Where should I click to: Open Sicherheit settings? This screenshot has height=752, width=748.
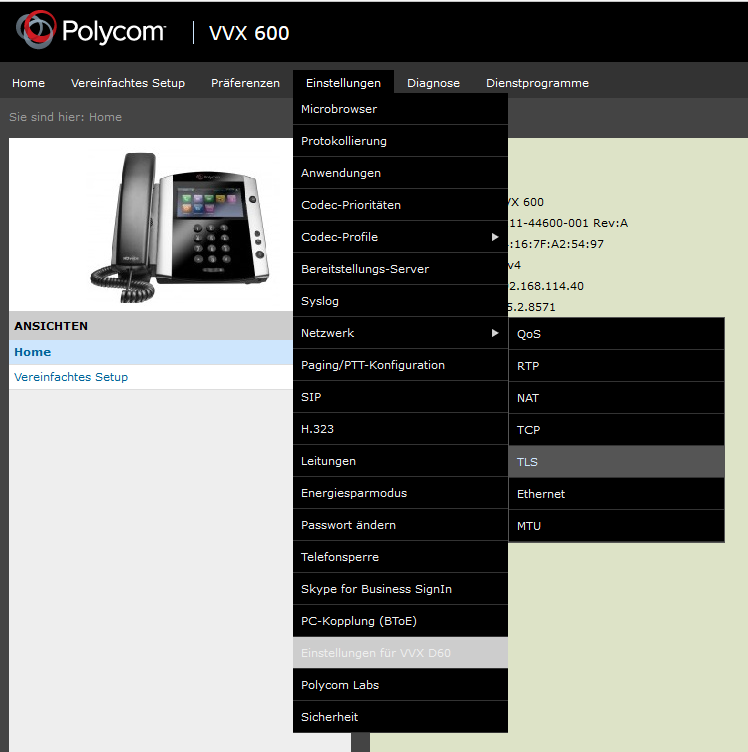coord(400,717)
